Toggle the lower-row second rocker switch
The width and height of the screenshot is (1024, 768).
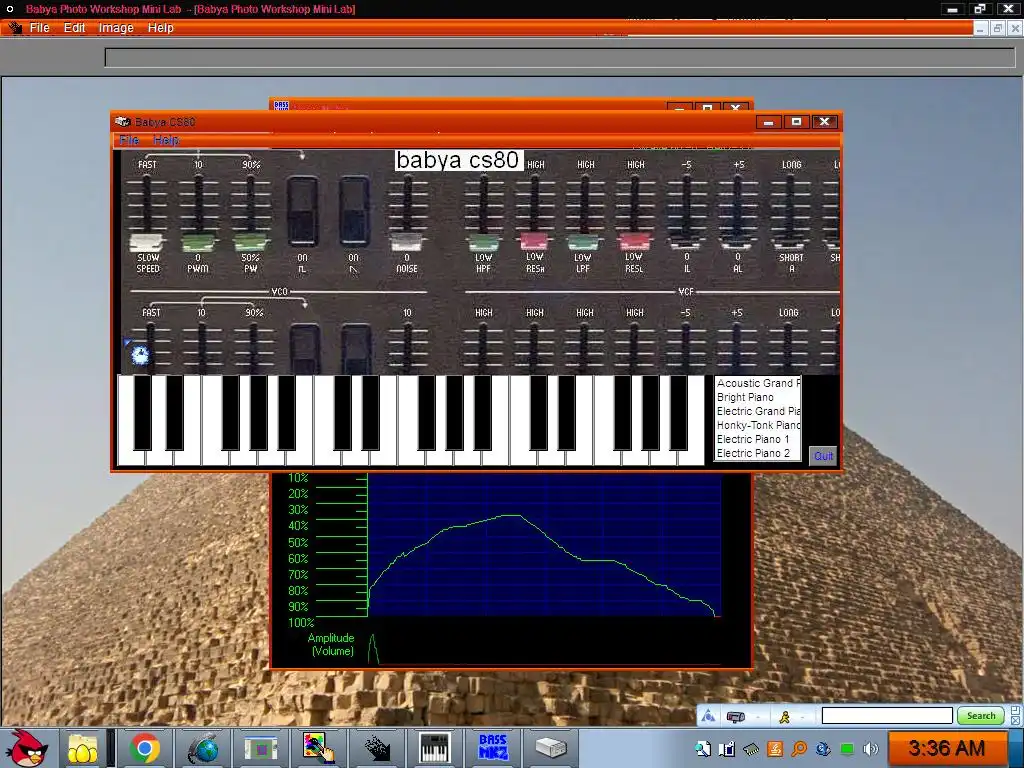[x=357, y=349]
